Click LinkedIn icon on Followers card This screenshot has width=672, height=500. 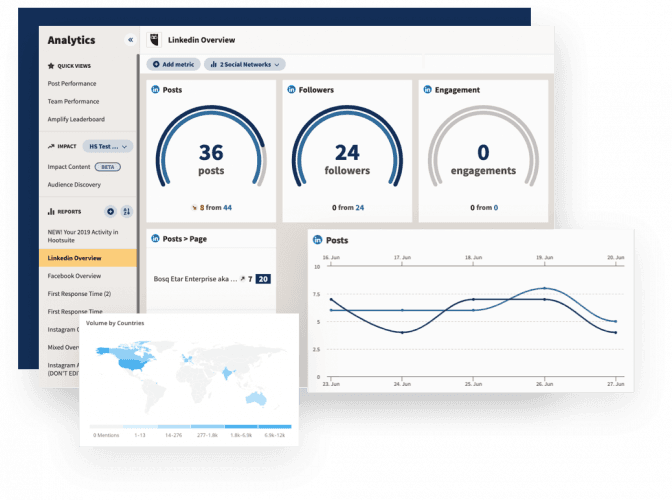291,90
